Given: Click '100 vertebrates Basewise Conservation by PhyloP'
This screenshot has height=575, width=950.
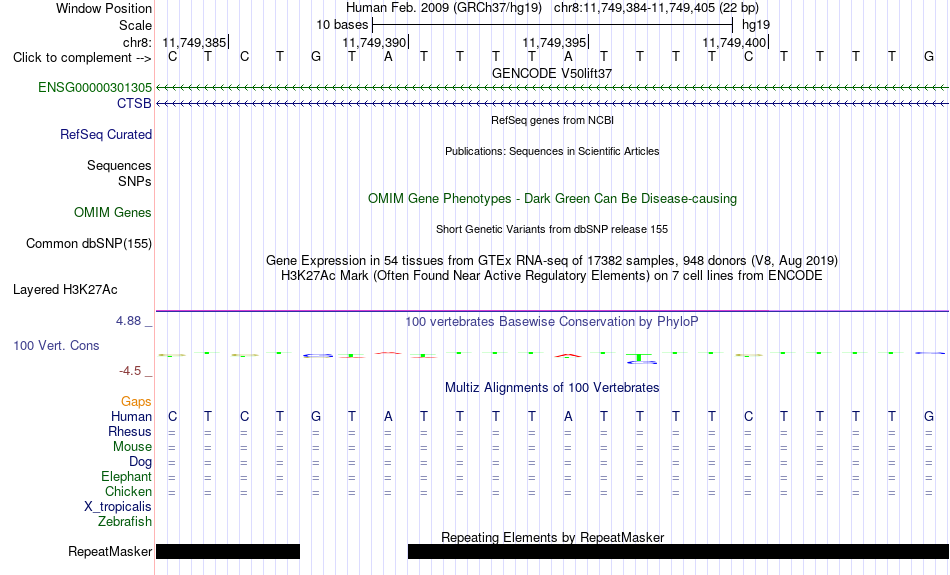Looking at the screenshot, I should 552,322.
